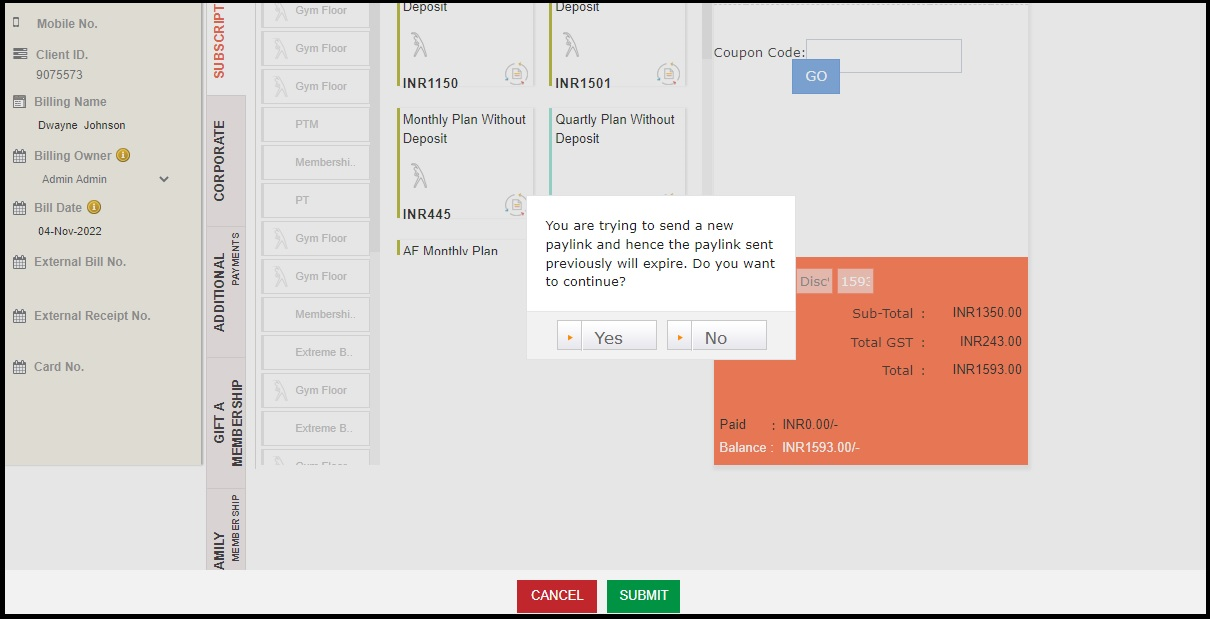Click the billing name Dwayne Johnson

tap(82, 125)
